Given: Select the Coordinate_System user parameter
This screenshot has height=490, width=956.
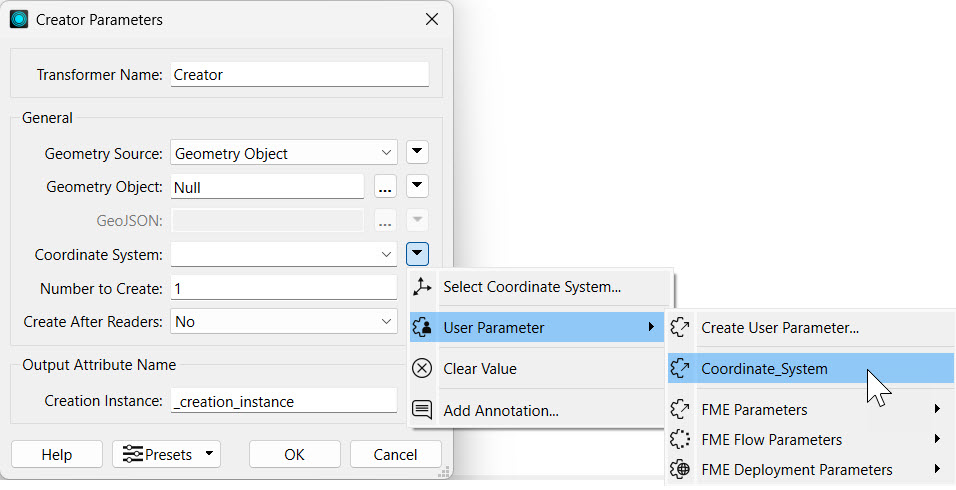Looking at the screenshot, I should (764, 369).
